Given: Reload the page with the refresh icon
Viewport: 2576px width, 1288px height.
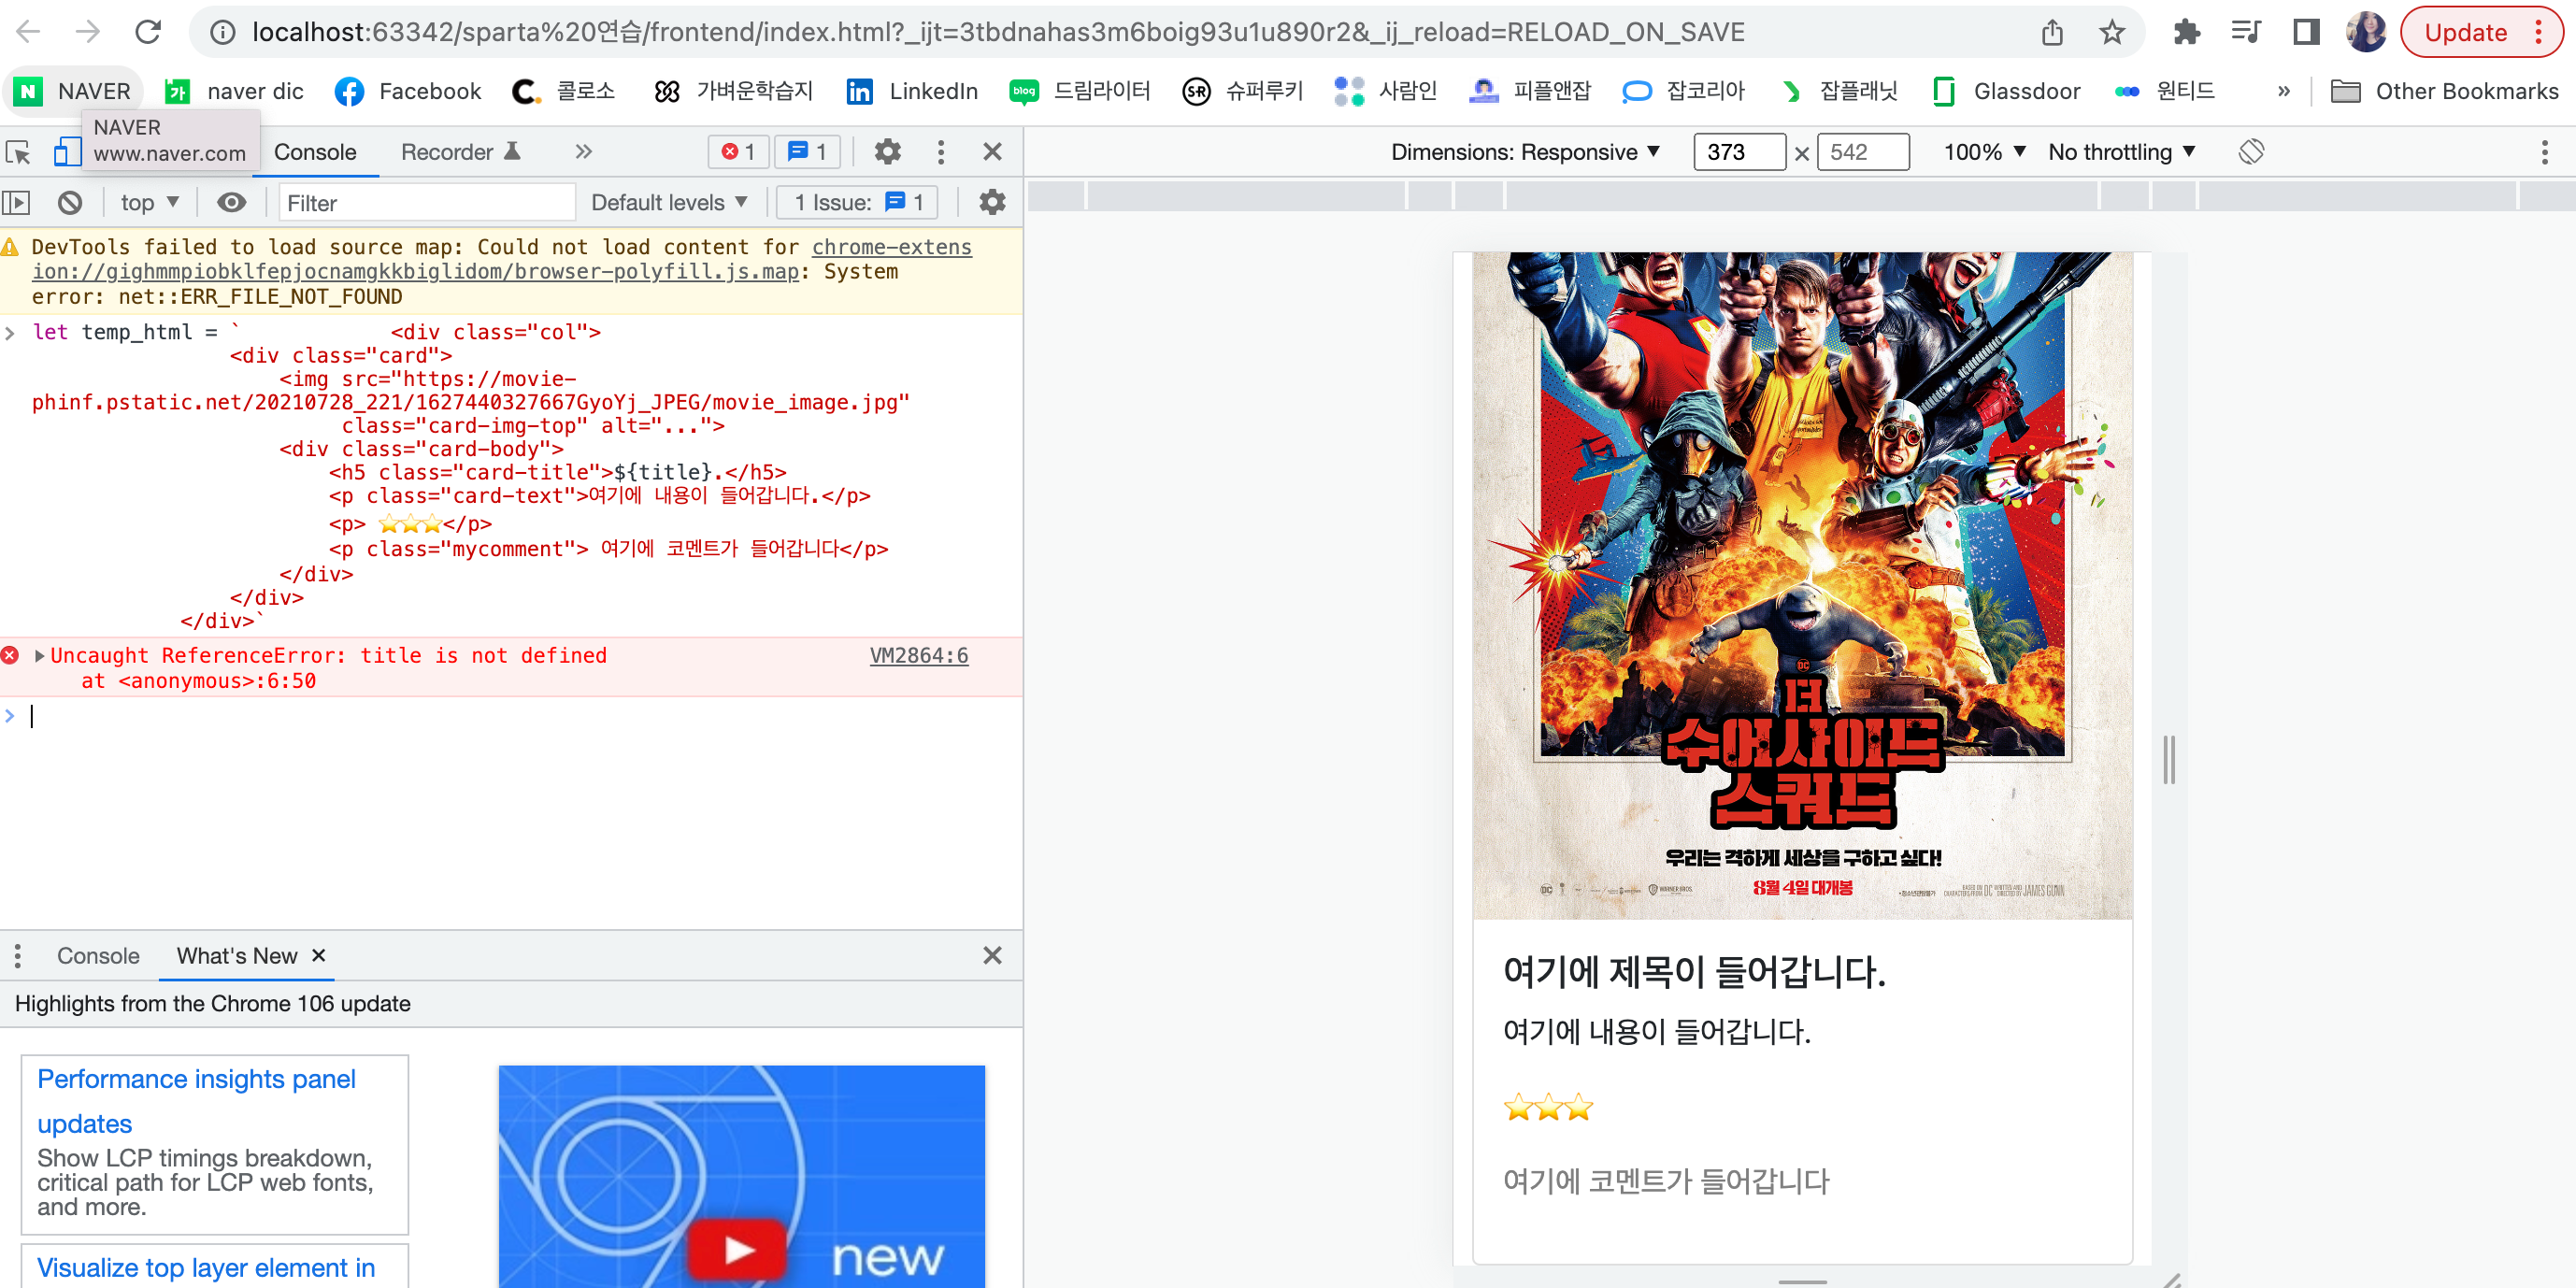Looking at the screenshot, I should 148,32.
